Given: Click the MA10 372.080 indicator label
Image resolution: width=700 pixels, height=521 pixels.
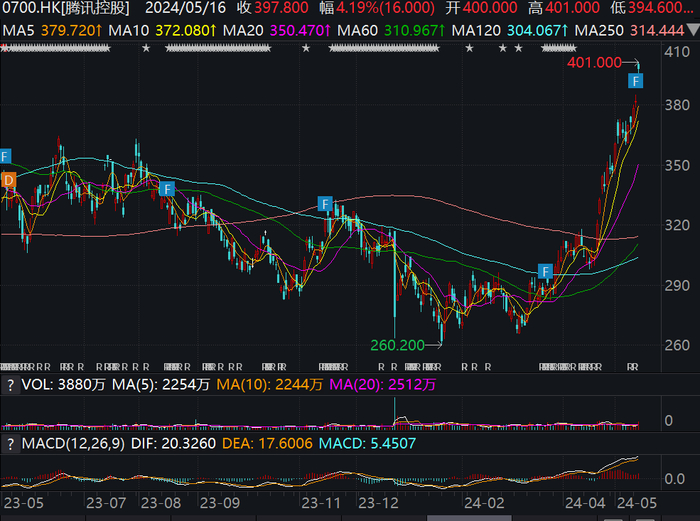Looking at the screenshot, I should pyautogui.click(x=162, y=30).
